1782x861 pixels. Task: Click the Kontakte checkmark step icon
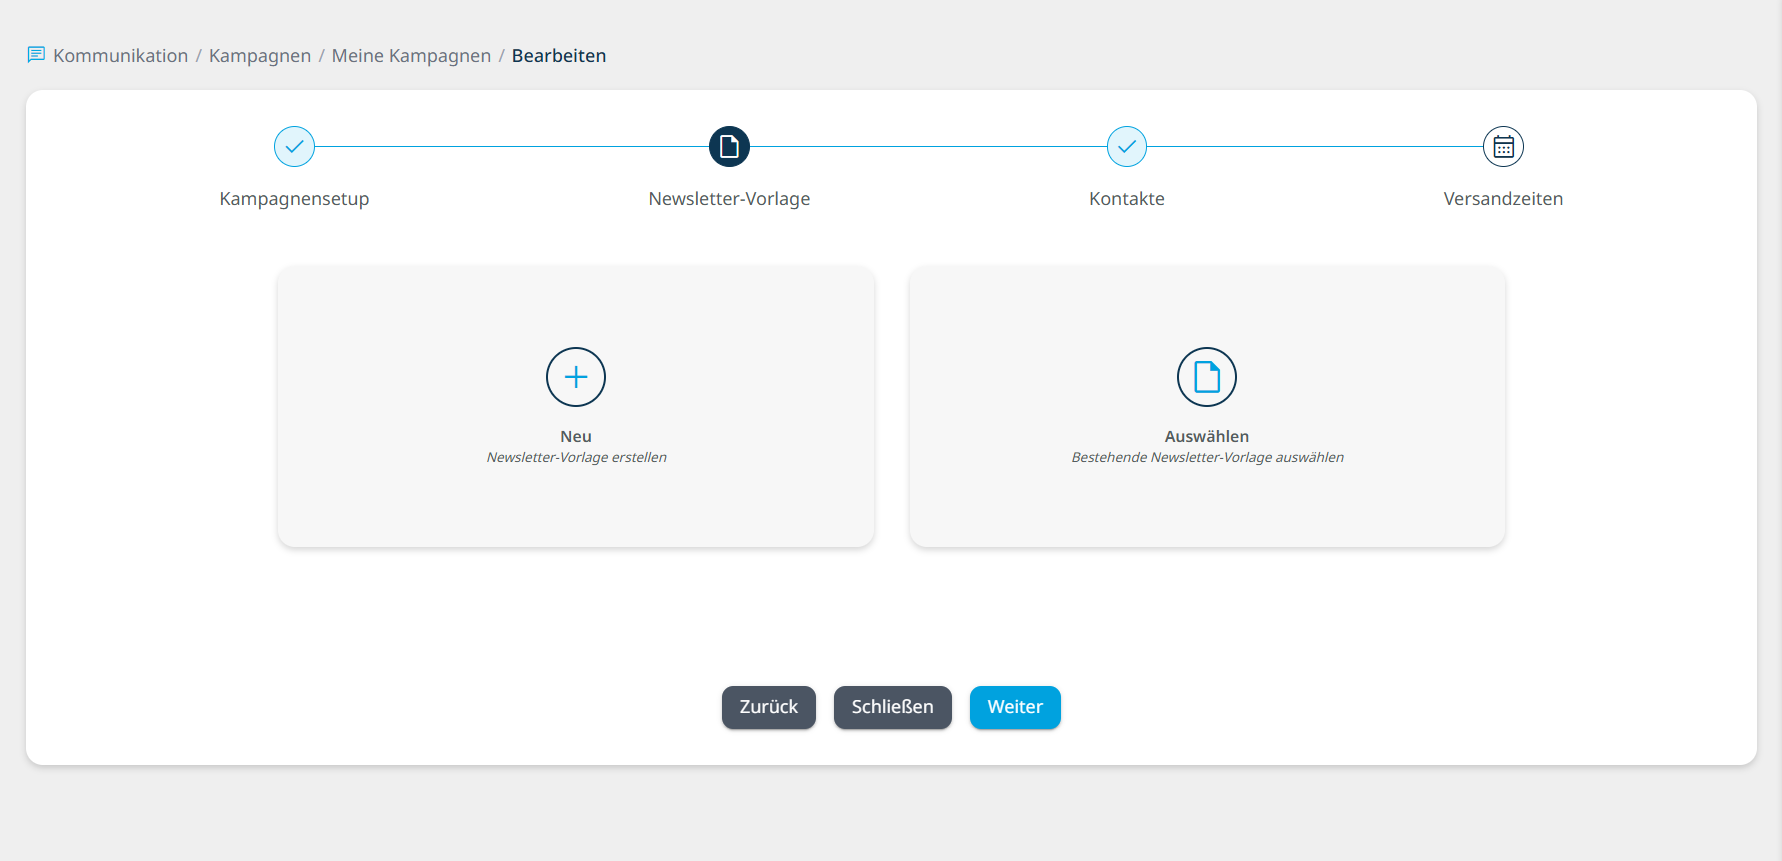coord(1127,147)
